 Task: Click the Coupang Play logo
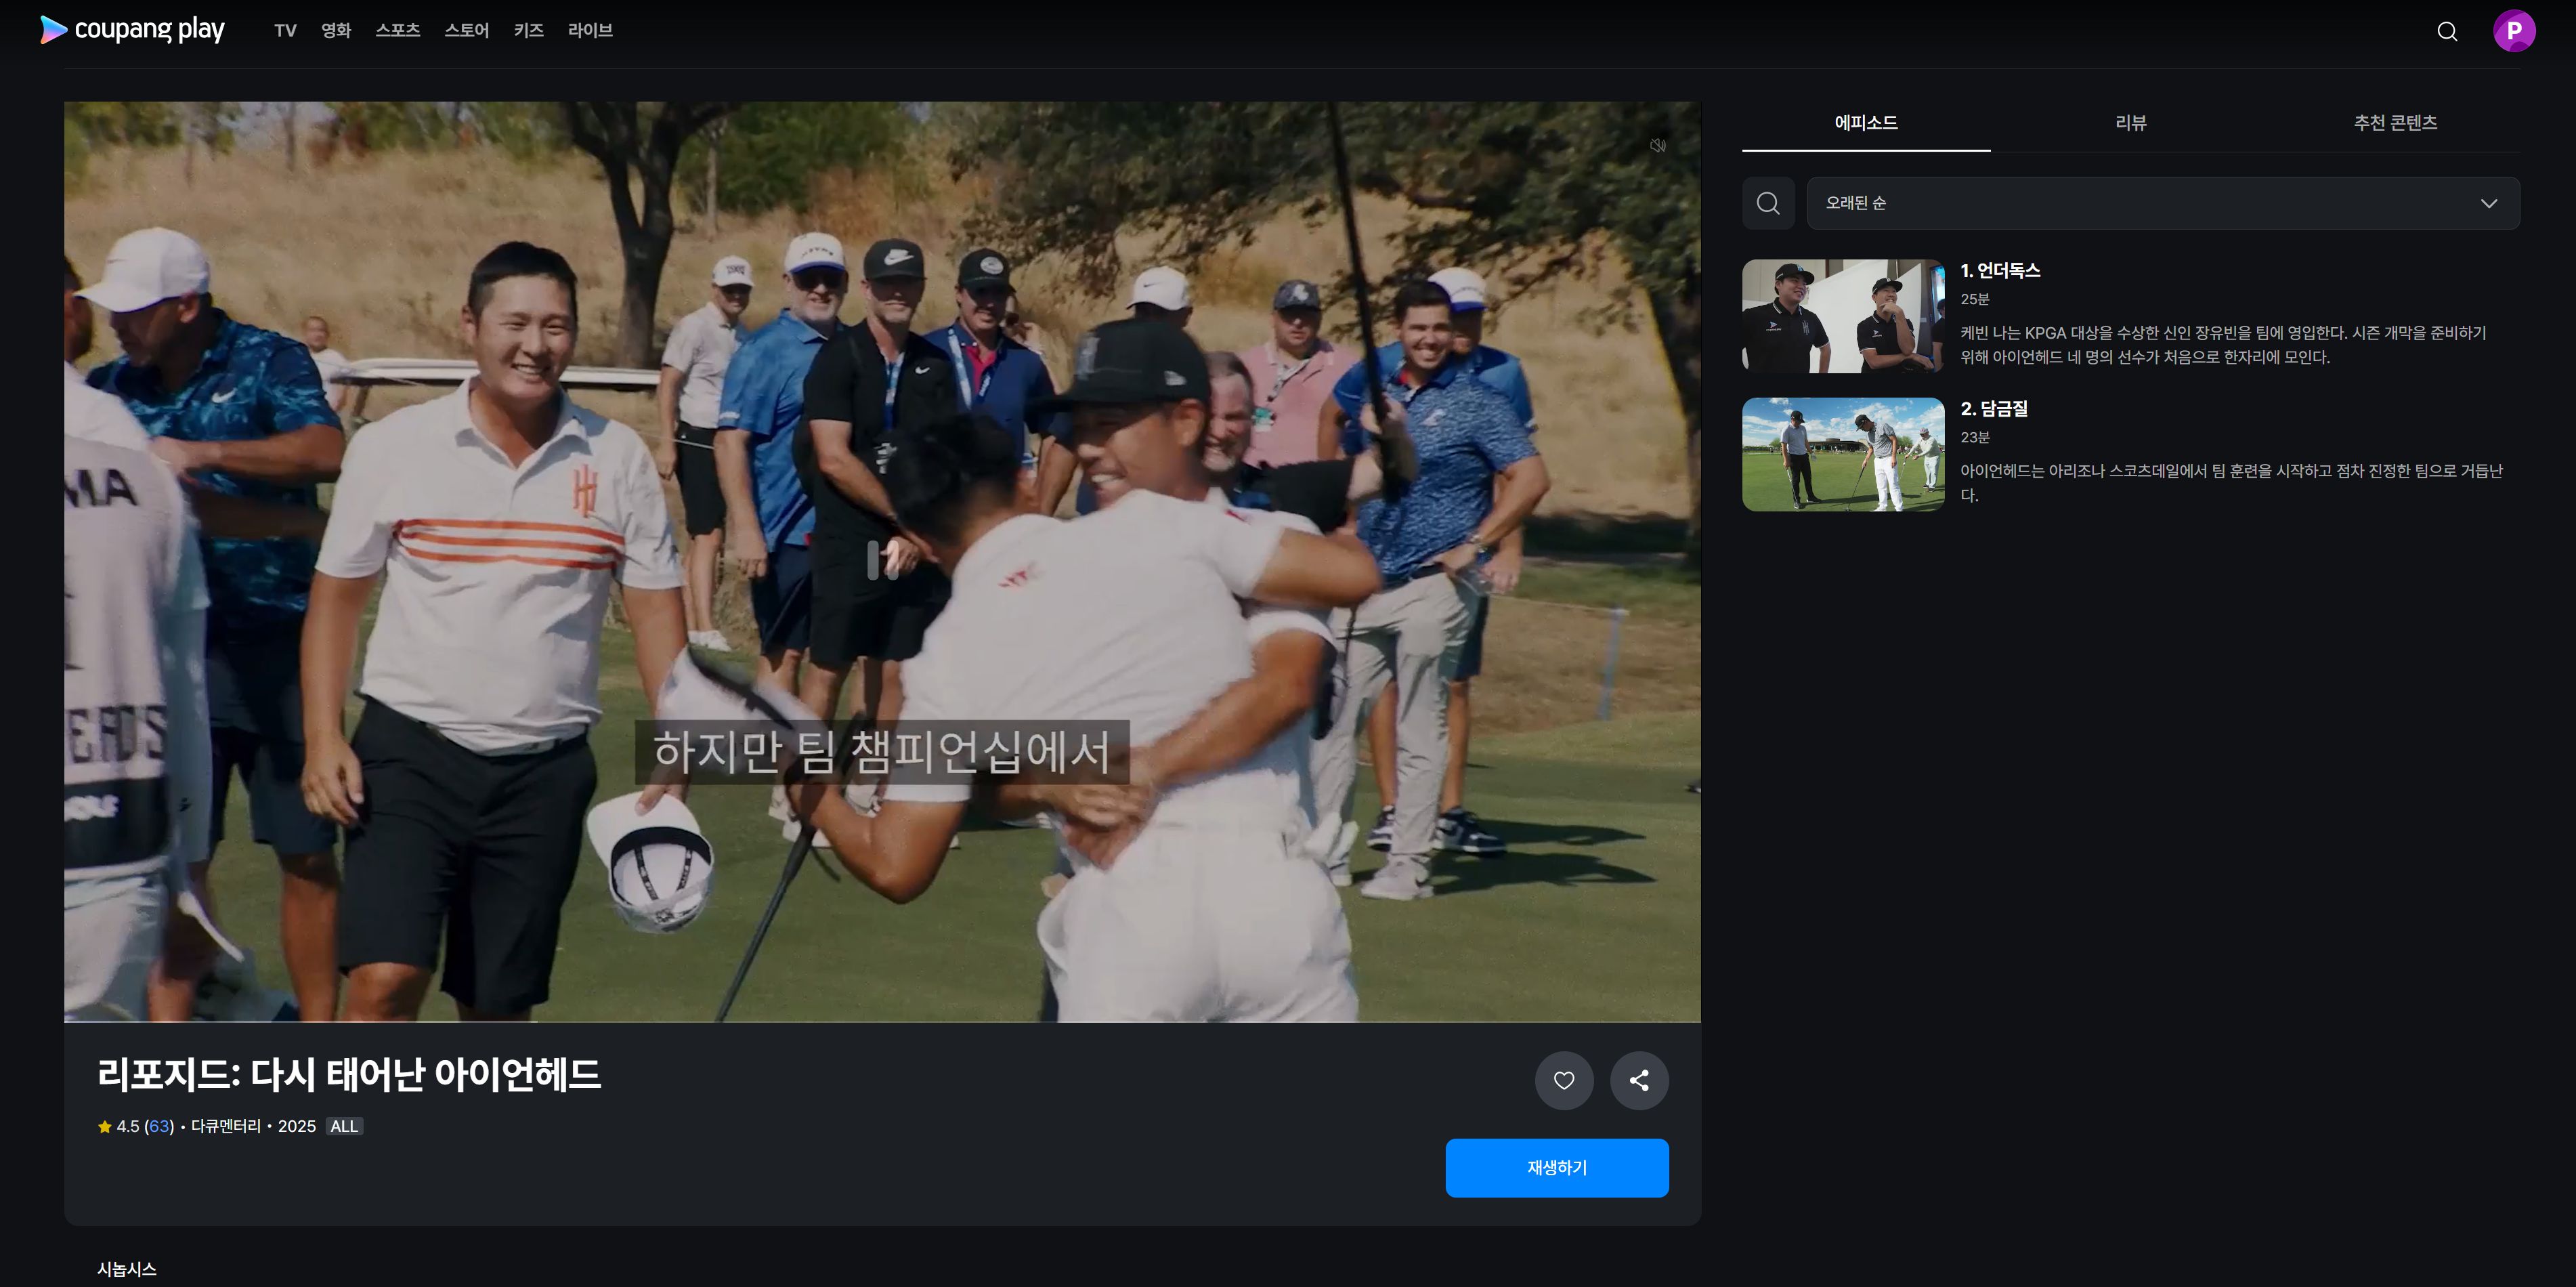132,30
